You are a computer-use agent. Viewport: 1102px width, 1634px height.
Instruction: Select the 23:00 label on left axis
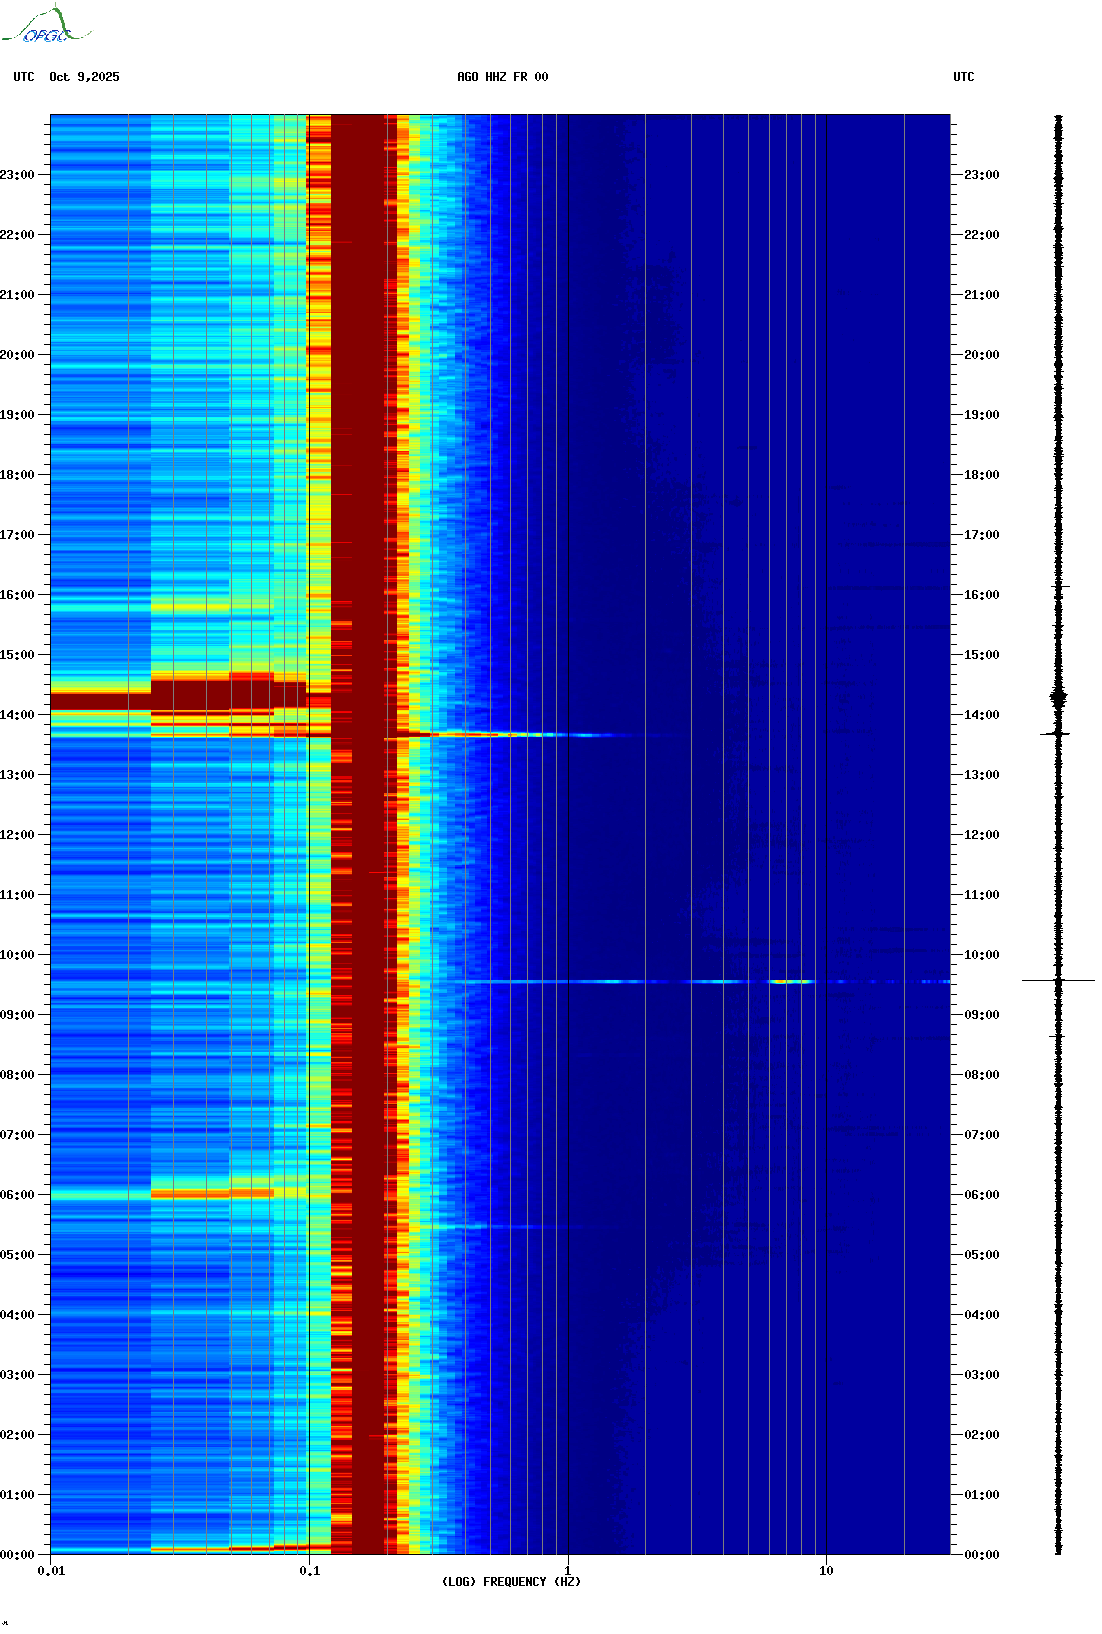click(x=17, y=175)
